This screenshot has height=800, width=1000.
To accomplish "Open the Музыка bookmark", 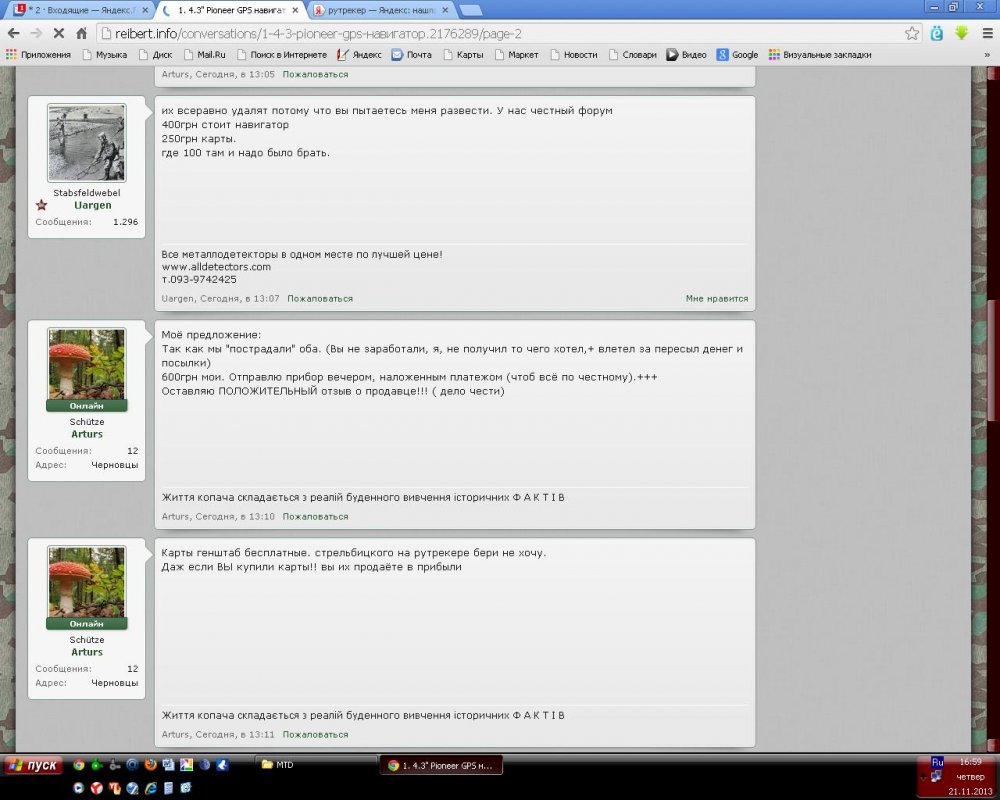I will point(105,55).
